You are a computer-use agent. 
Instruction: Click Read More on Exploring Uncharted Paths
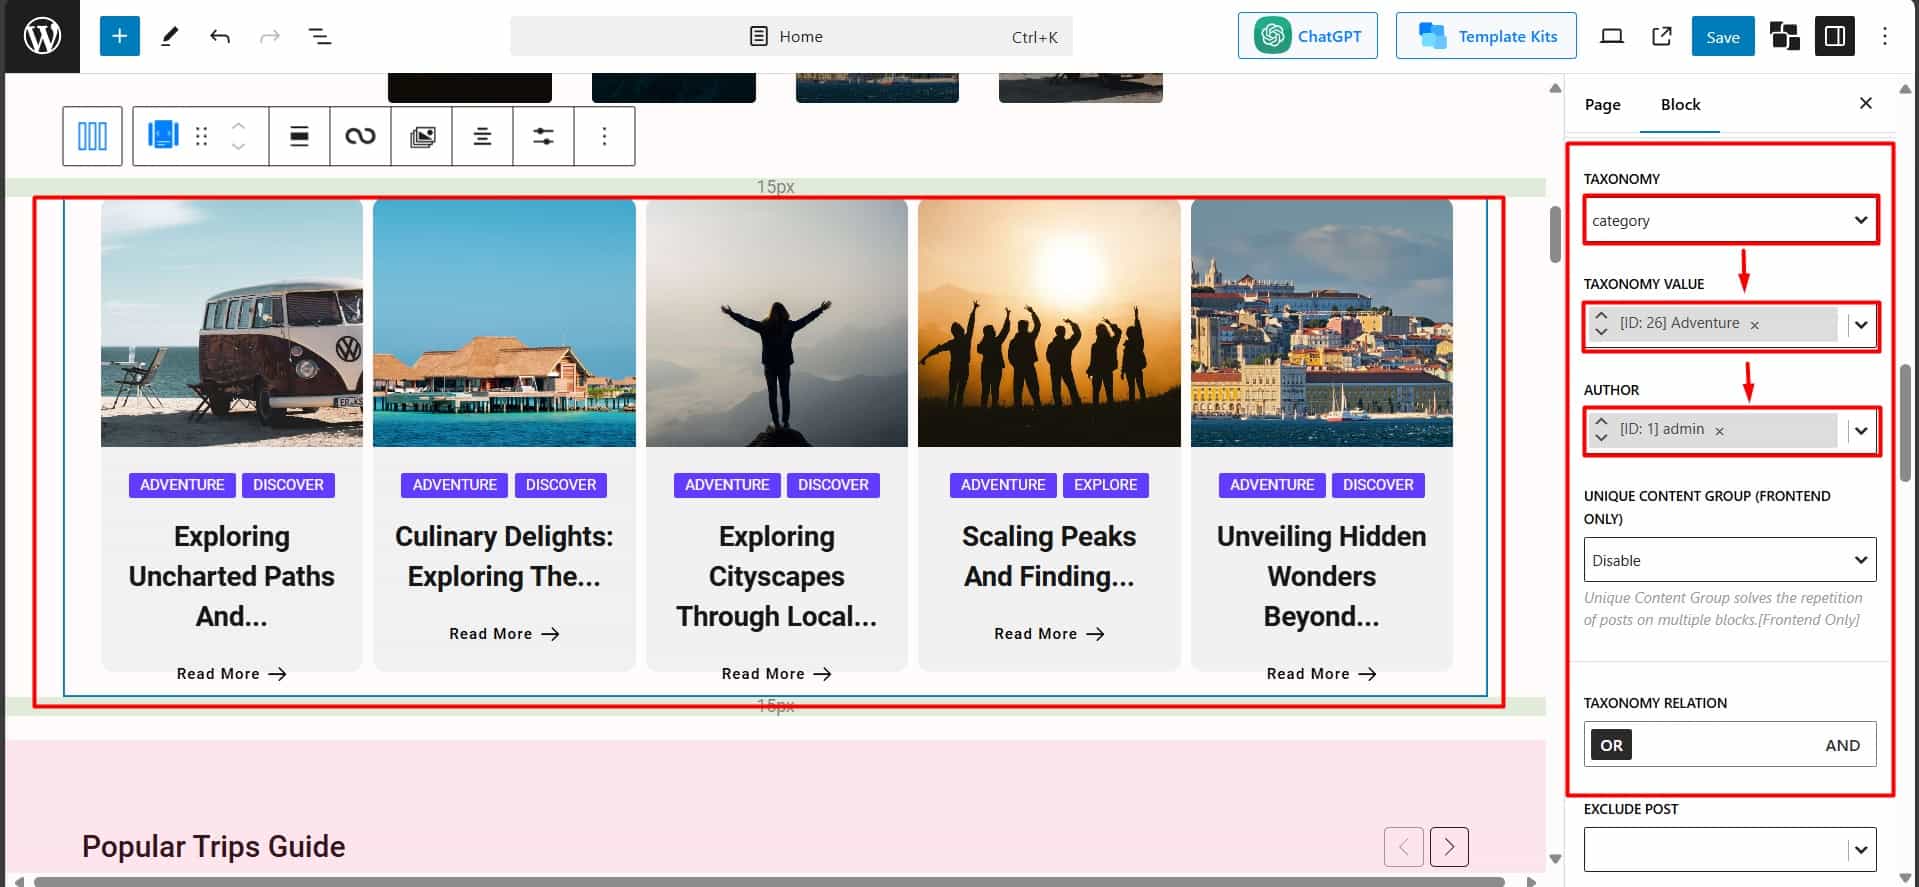coord(231,674)
